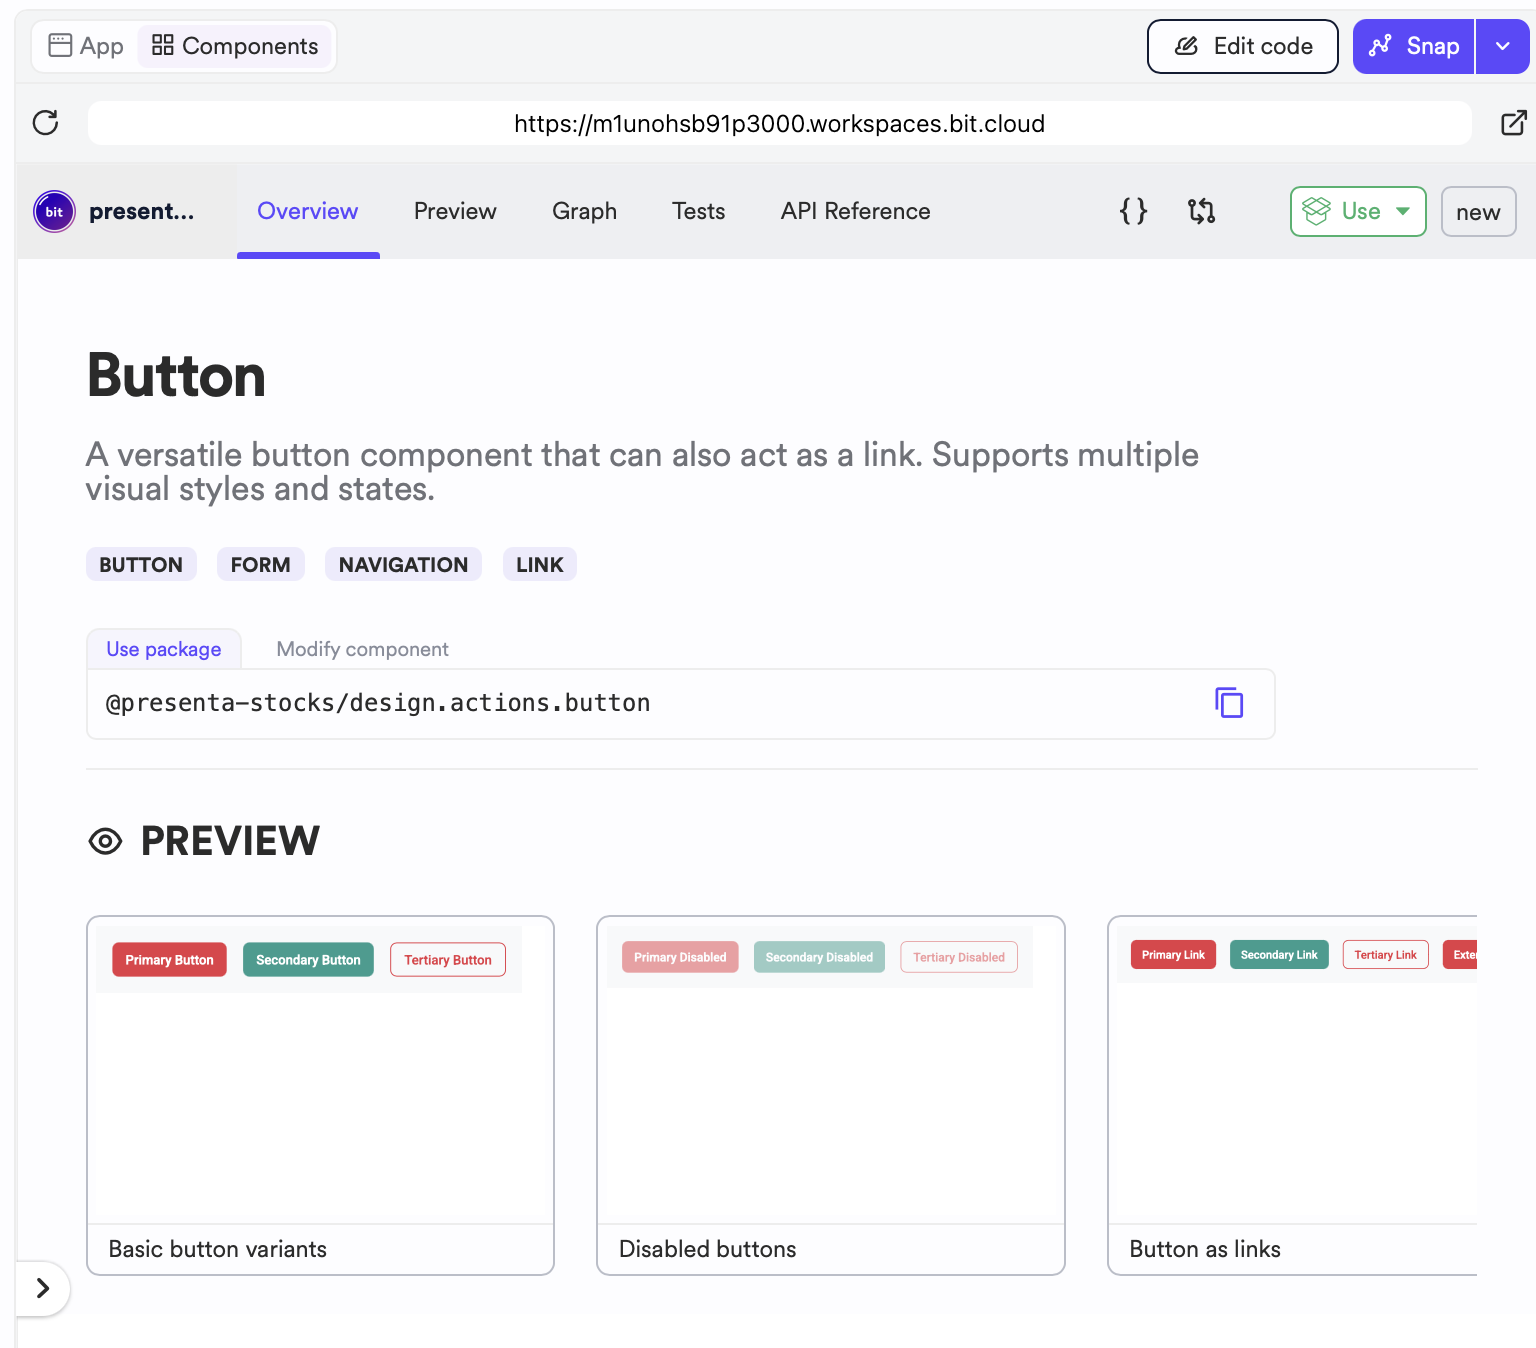Click the page reload icon
This screenshot has width=1536, height=1348.
46,123
